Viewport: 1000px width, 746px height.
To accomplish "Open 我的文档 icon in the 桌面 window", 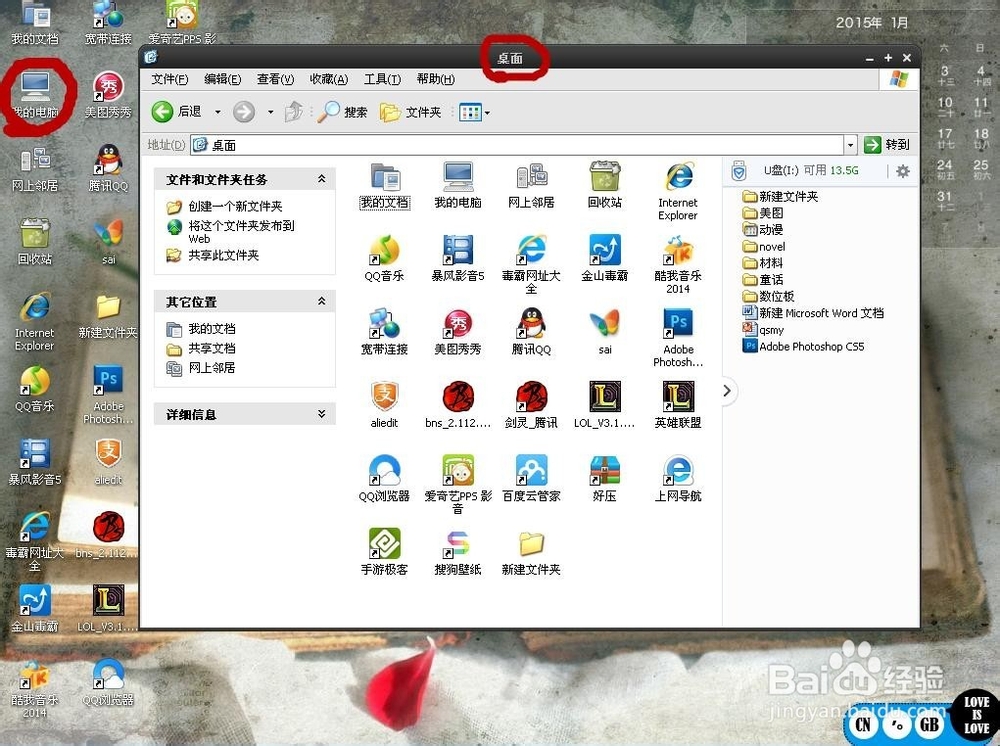I will coord(384,186).
